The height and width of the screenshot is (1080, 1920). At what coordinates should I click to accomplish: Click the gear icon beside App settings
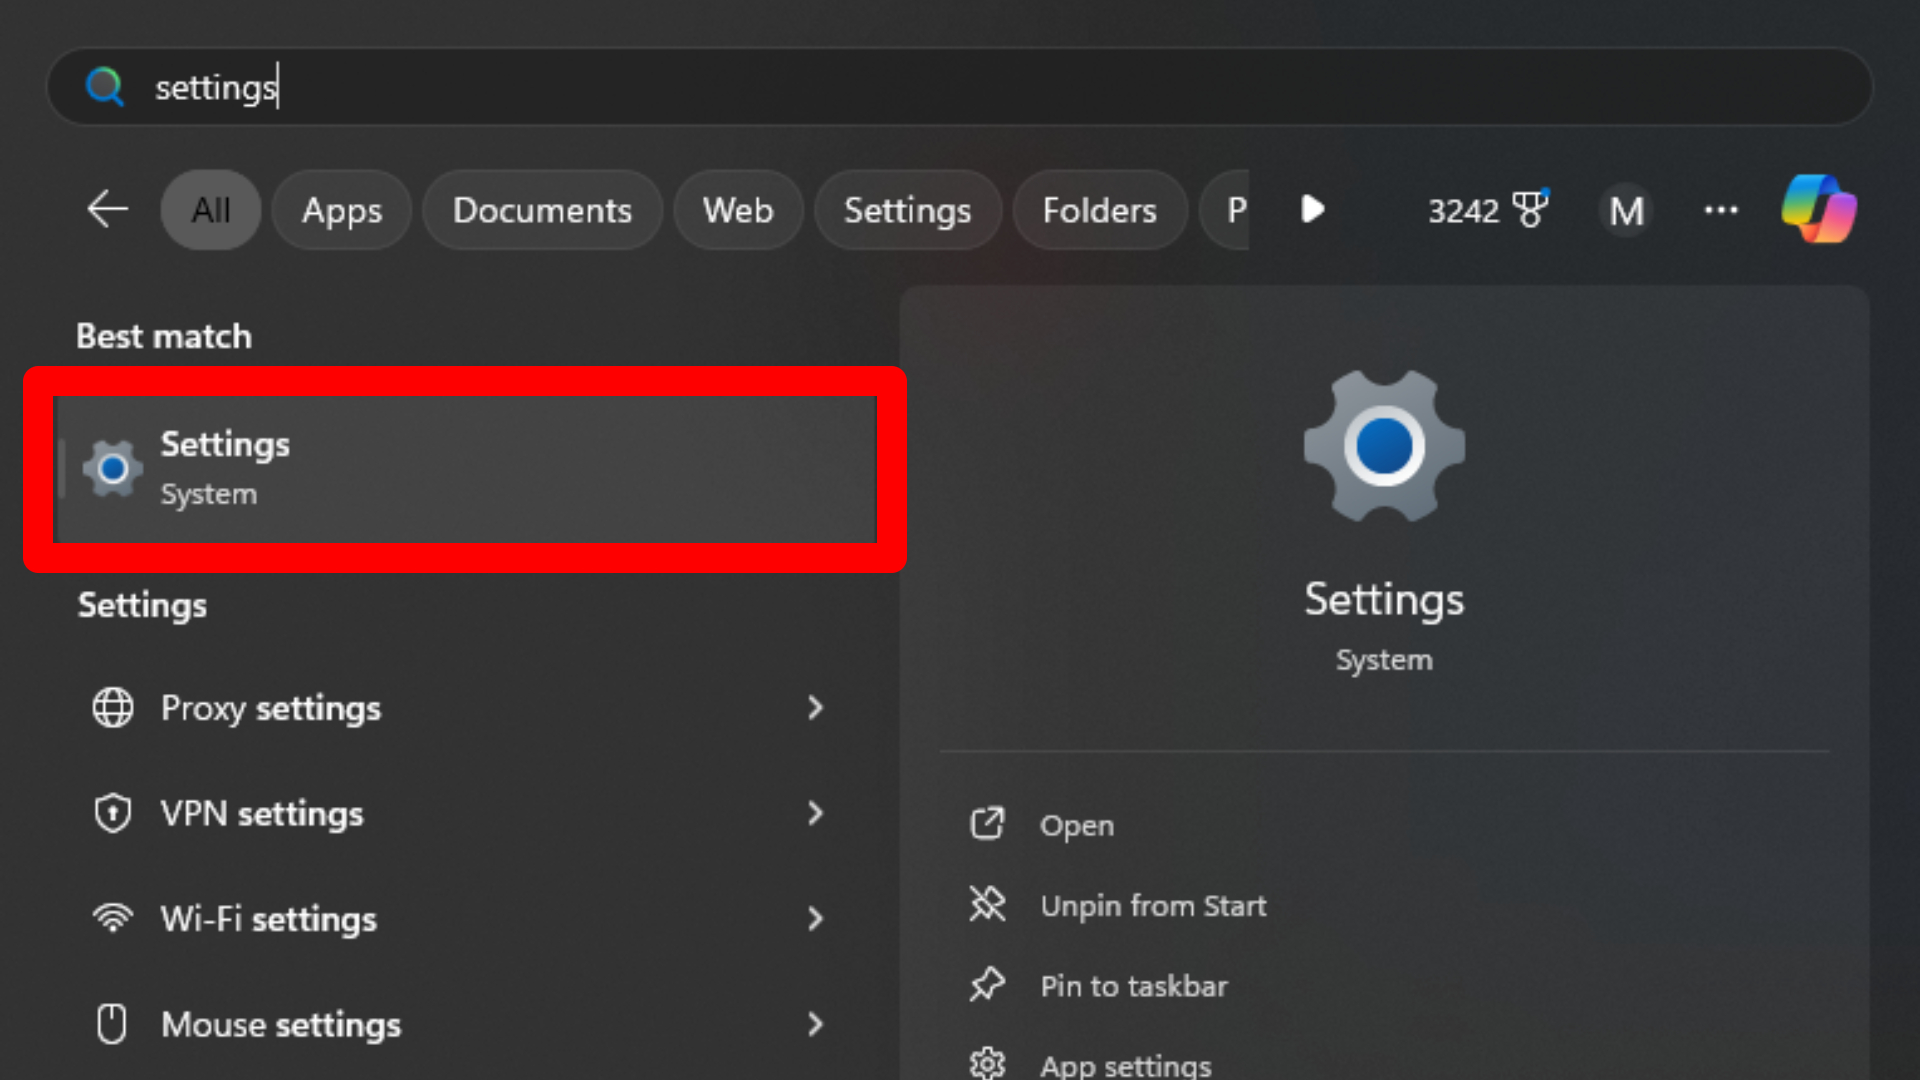pos(987,1063)
